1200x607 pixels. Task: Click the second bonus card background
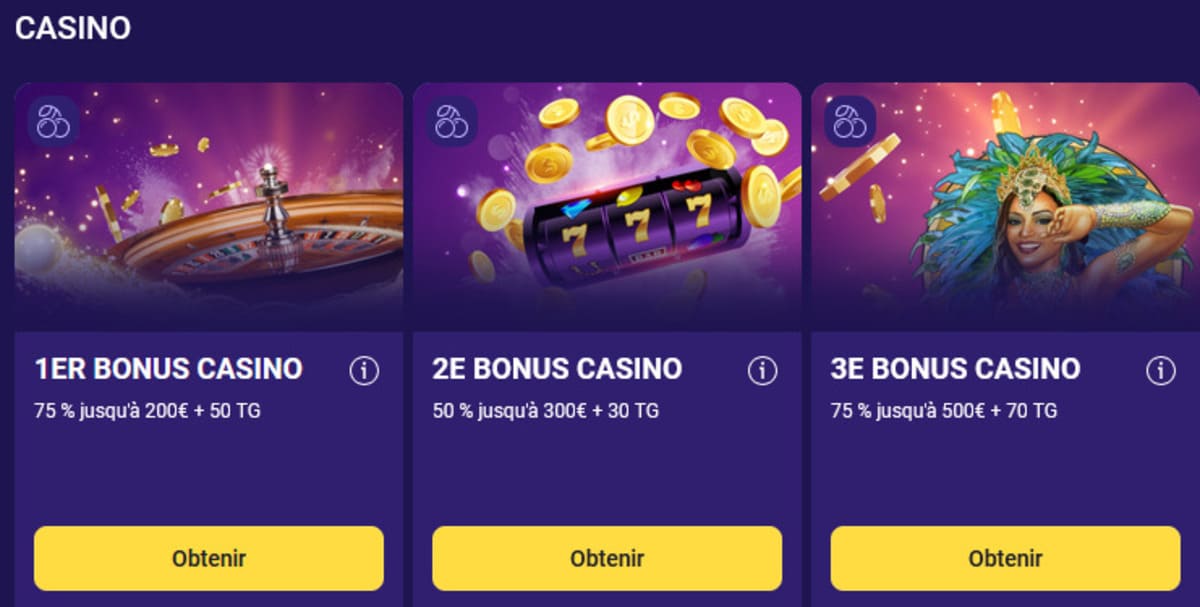pyautogui.click(x=606, y=470)
